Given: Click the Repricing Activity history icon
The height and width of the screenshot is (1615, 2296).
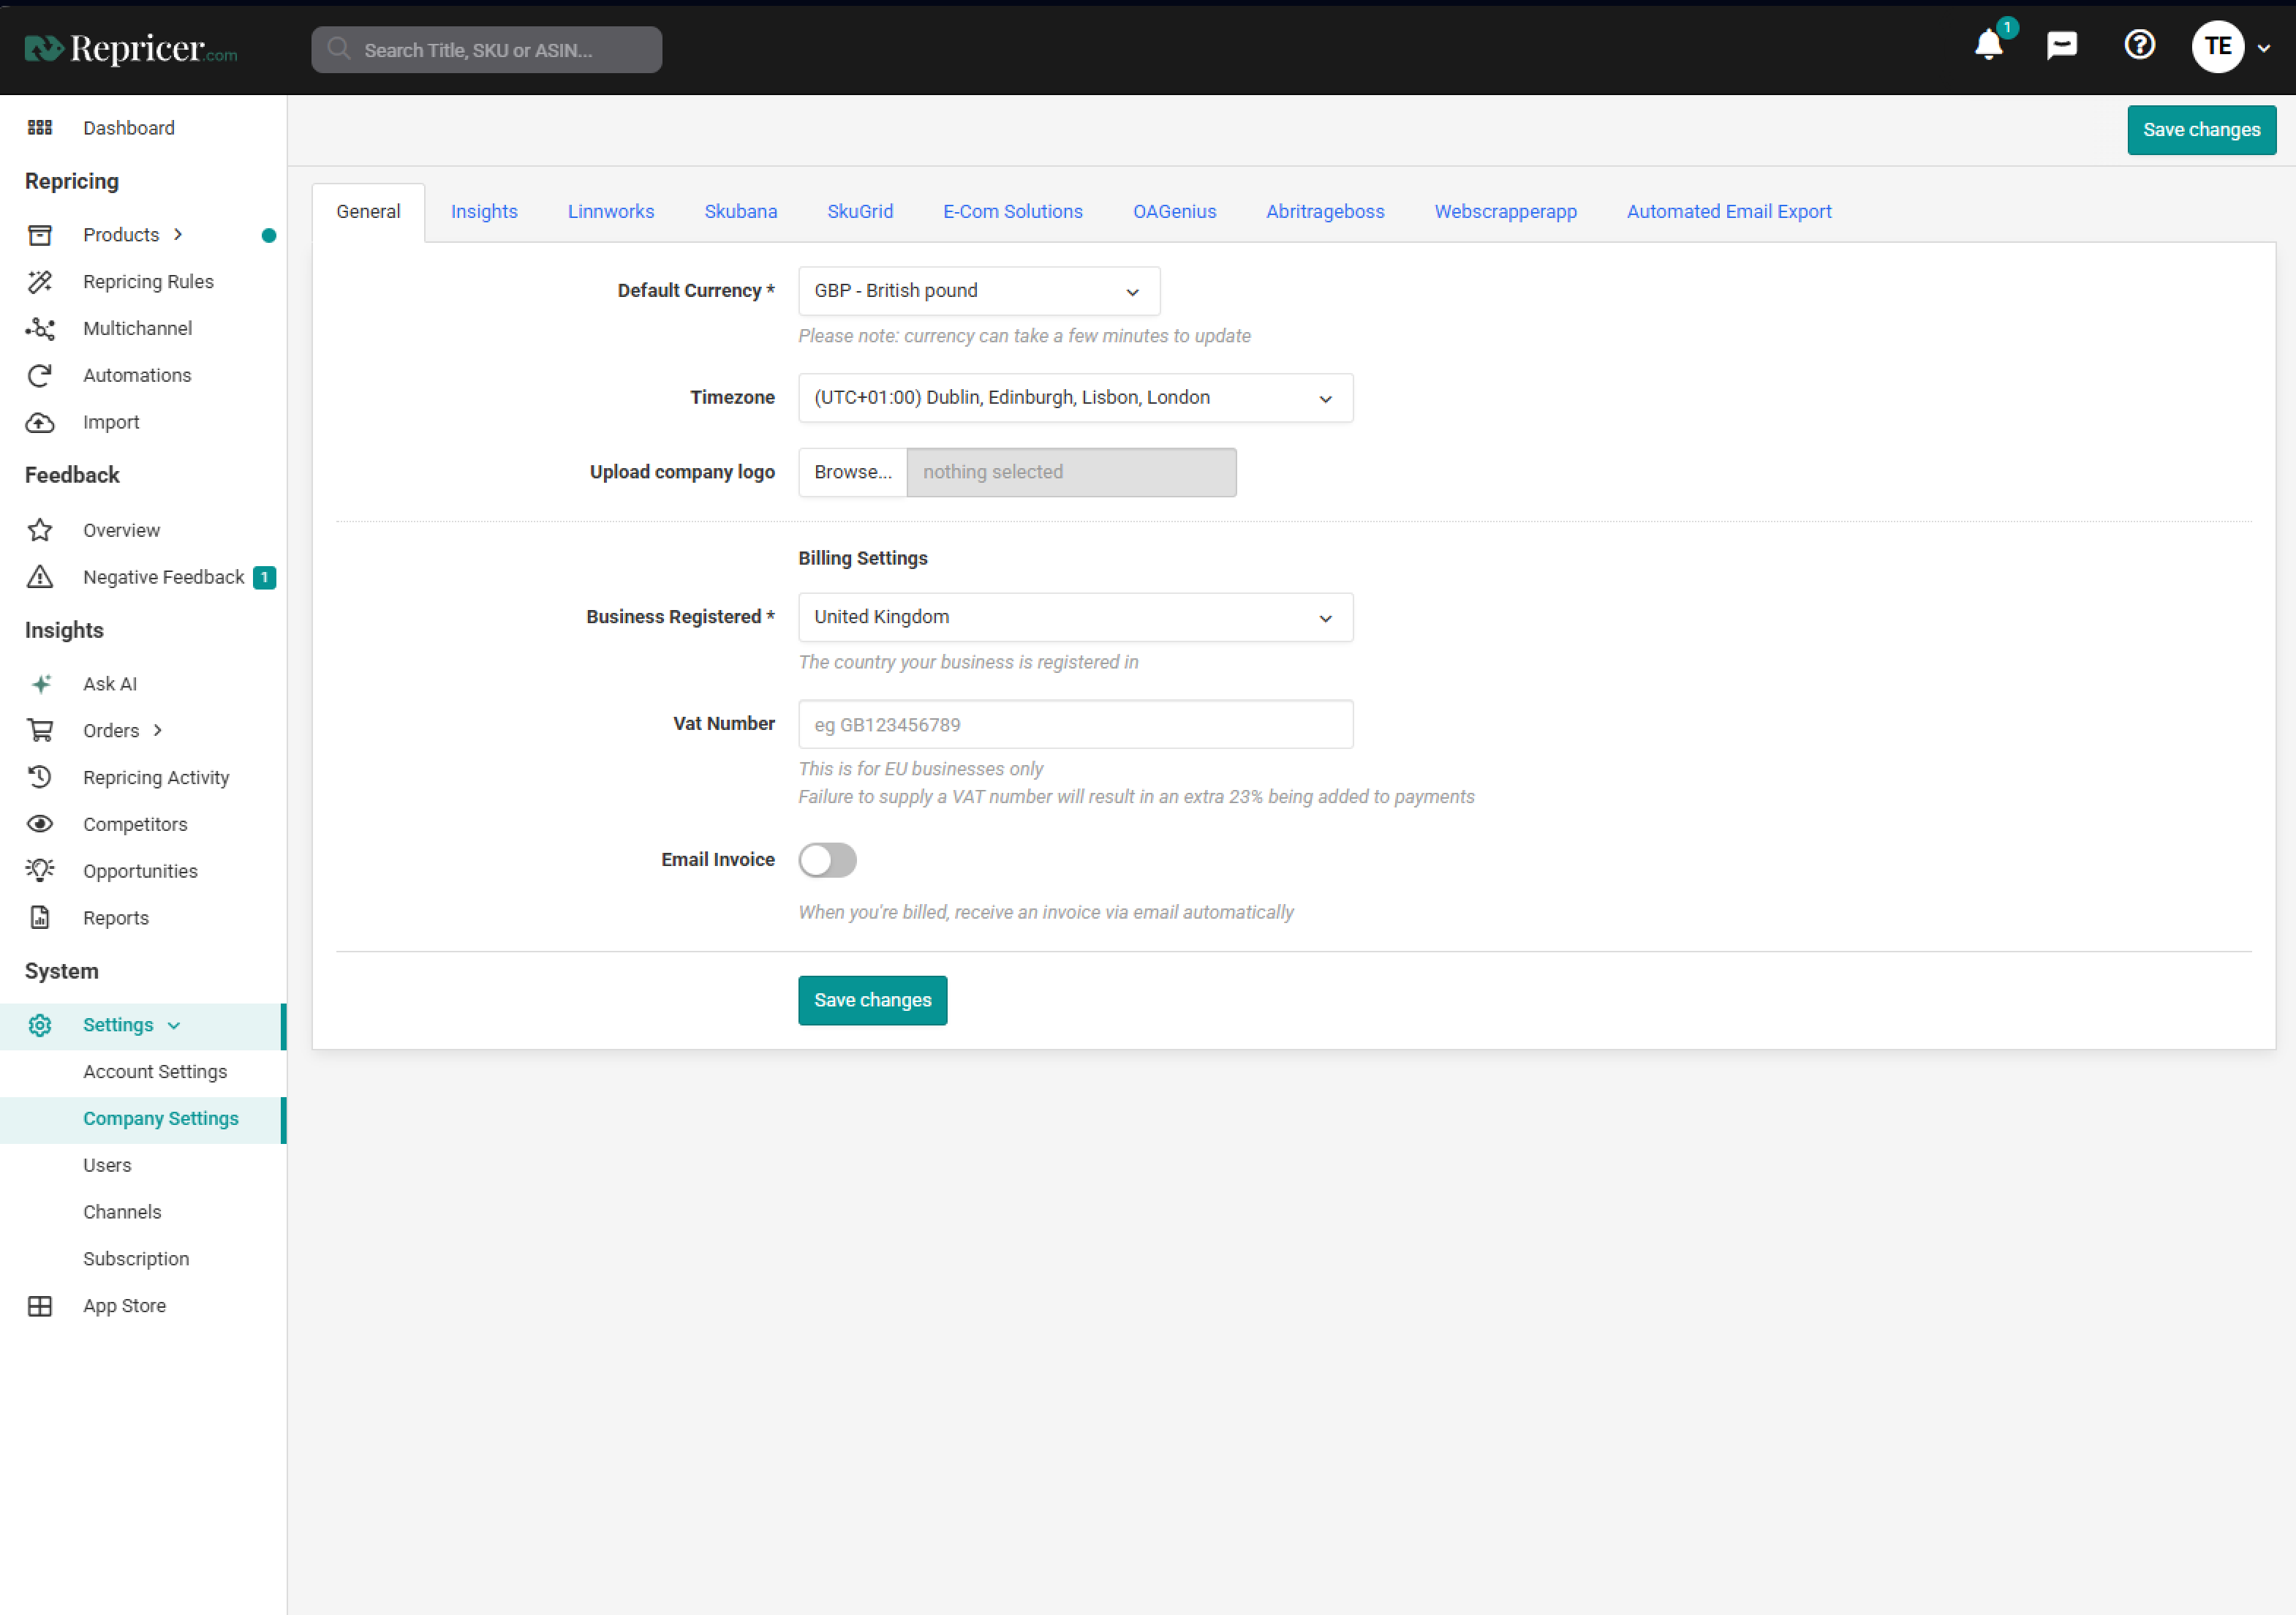Looking at the screenshot, I should pyautogui.click(x=40, y=778).
